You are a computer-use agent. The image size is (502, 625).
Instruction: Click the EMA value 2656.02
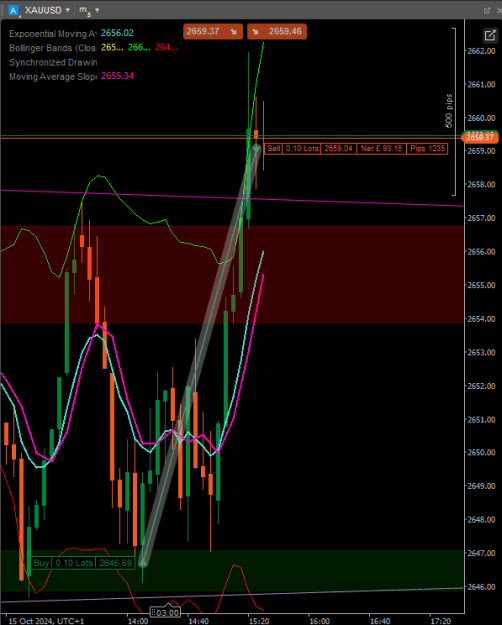117,33
